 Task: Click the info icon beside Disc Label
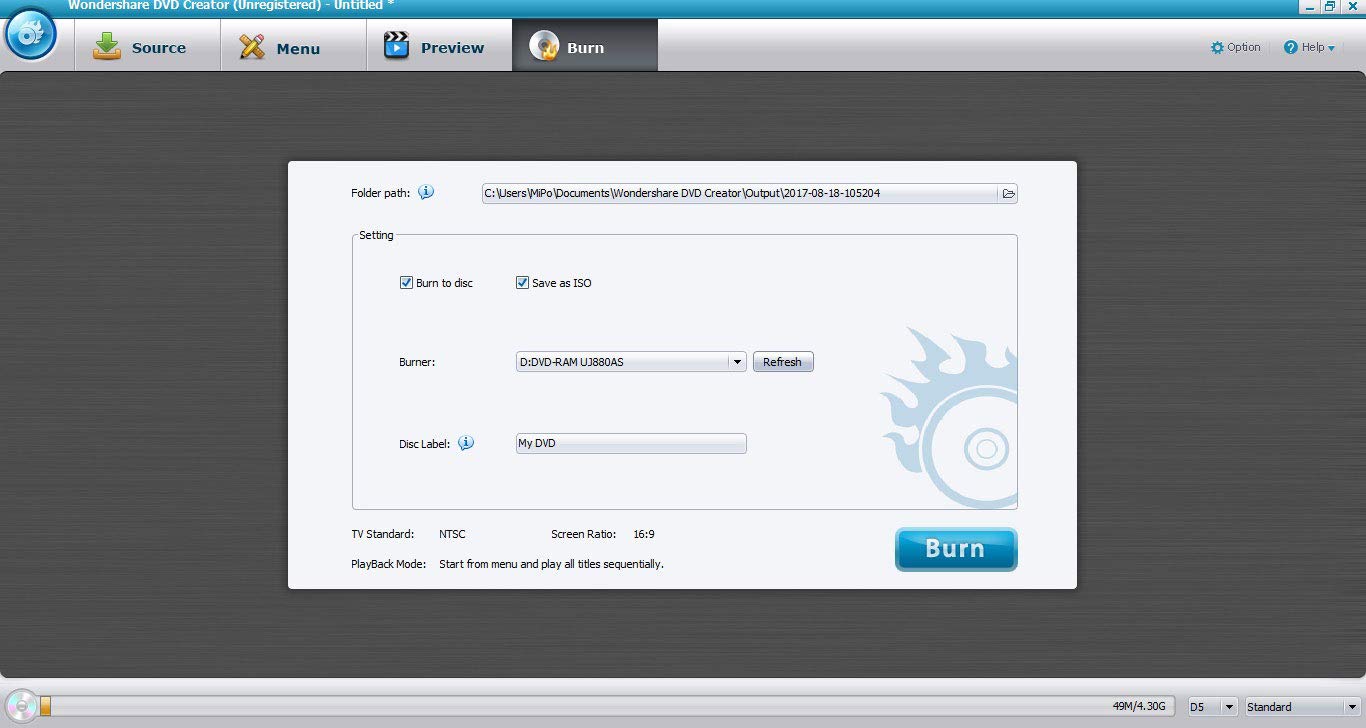pyautogui.click(x=466, y=443)
